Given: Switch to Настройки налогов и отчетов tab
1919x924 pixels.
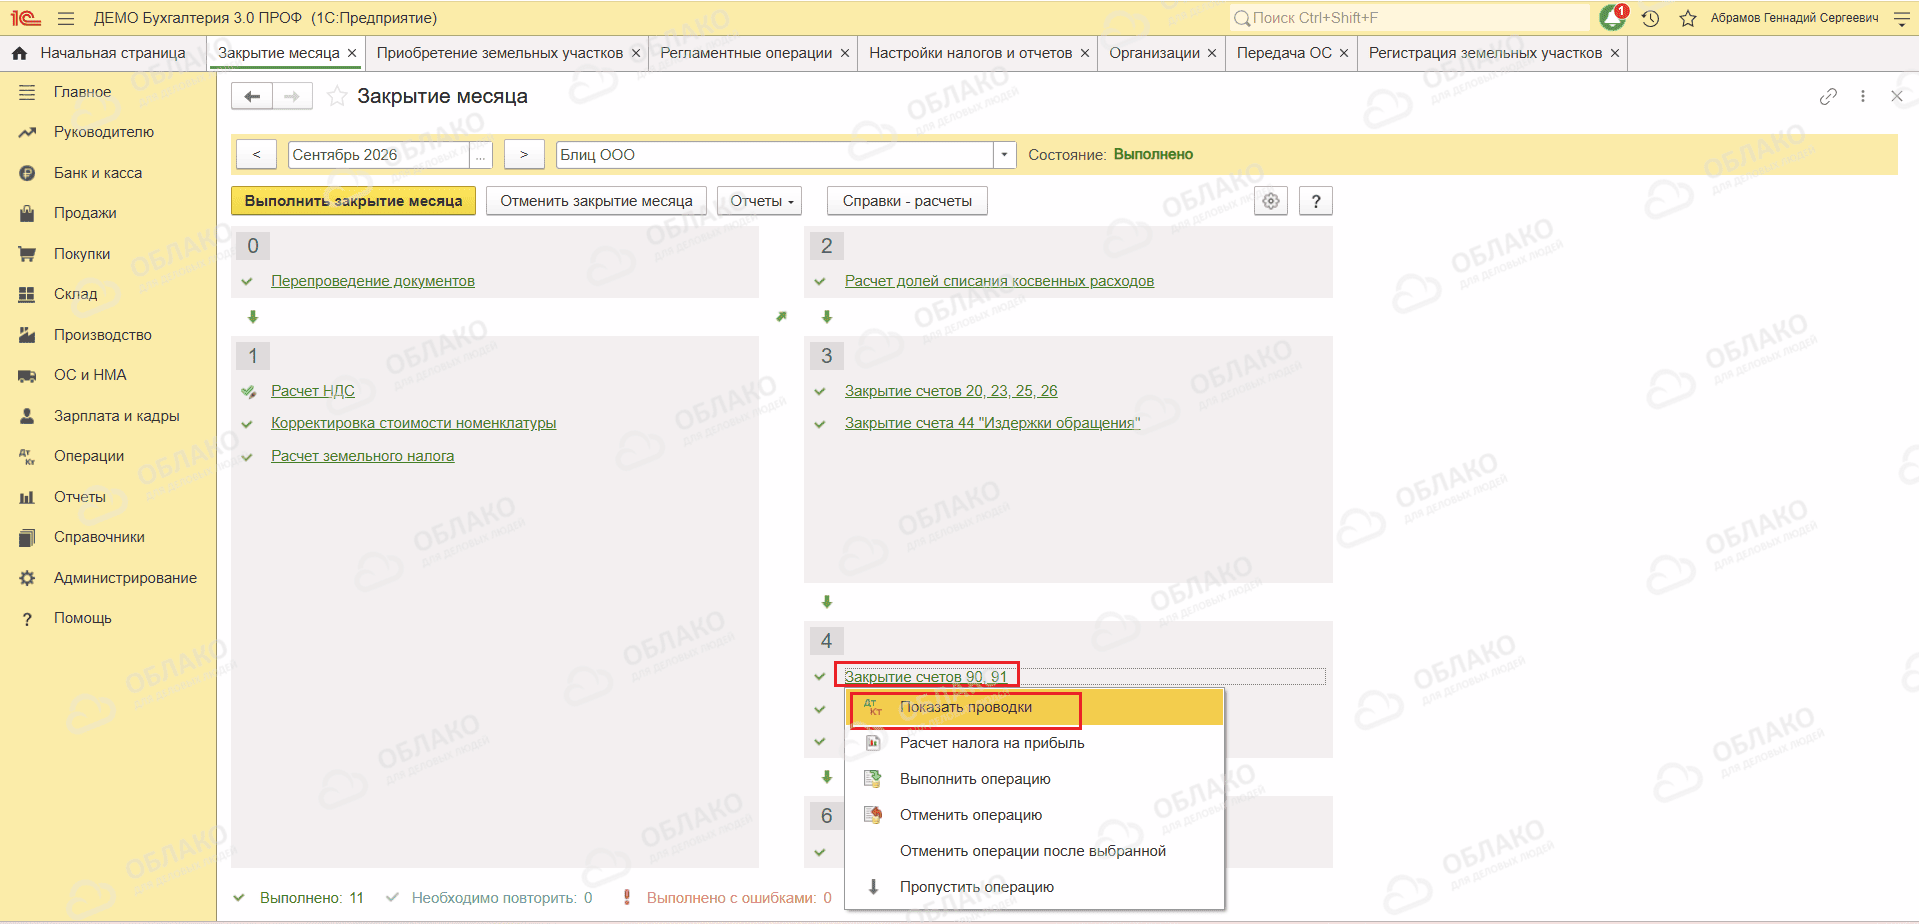Looking at the screenshot, I should click(970, 53).
